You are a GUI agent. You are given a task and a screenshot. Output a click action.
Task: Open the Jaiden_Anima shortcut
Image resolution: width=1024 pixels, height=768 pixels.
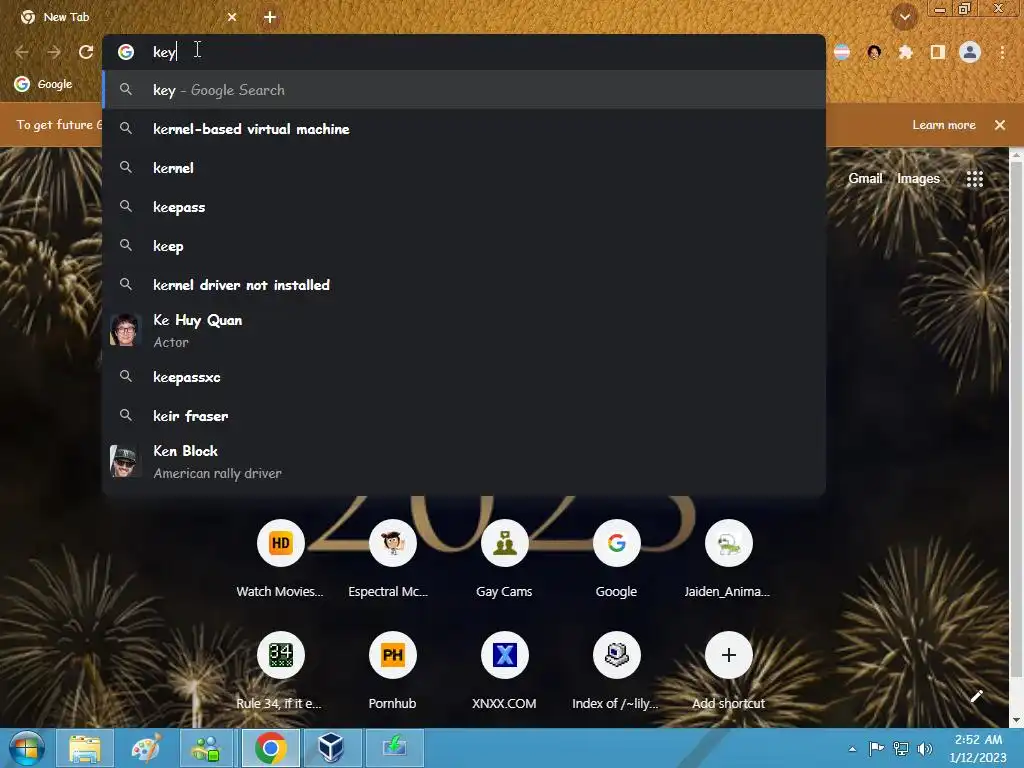[728, 558]
